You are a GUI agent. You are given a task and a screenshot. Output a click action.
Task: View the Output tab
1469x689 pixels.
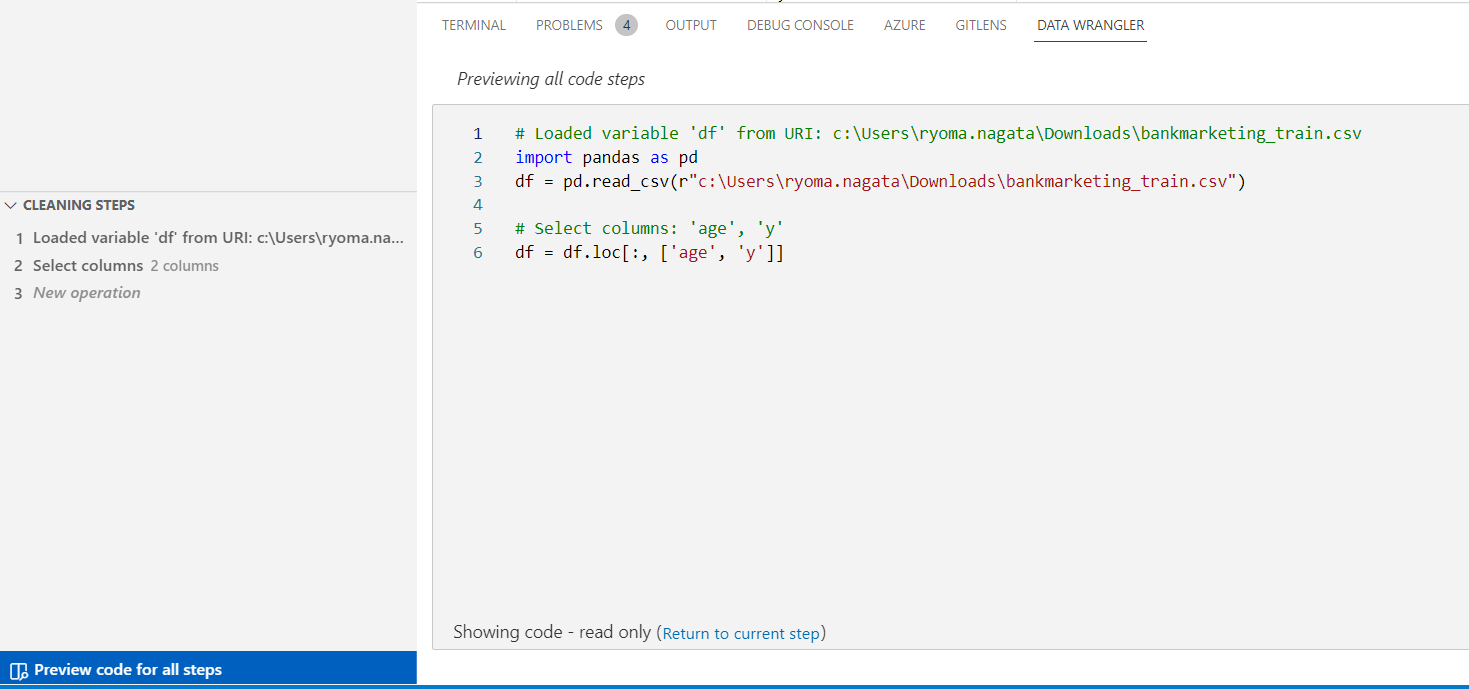[x=690, y=24]
